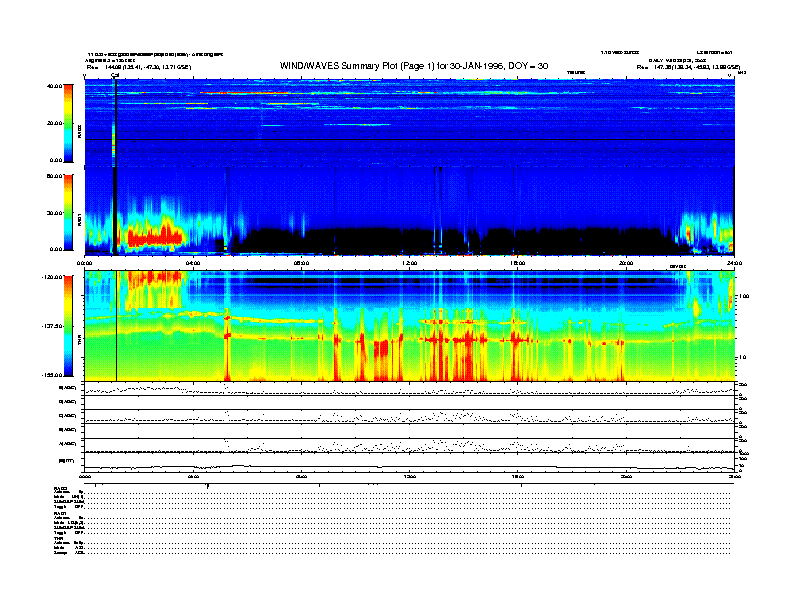The width and height of the screenshot is (792, 612).
Task: Select the RAD1 color scale bar
Action: coord(68,212)
